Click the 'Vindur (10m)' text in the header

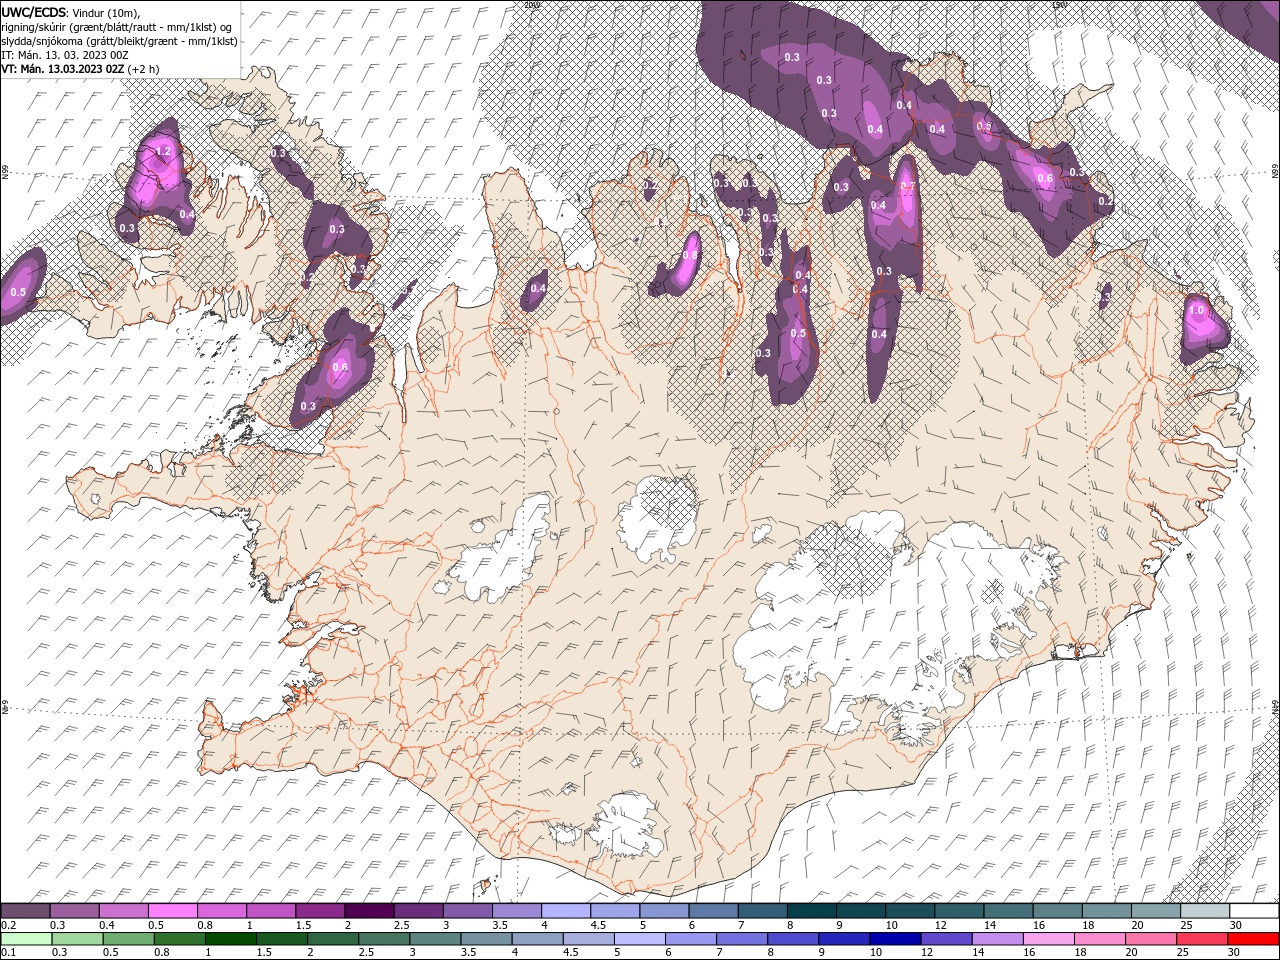[105, 12]
